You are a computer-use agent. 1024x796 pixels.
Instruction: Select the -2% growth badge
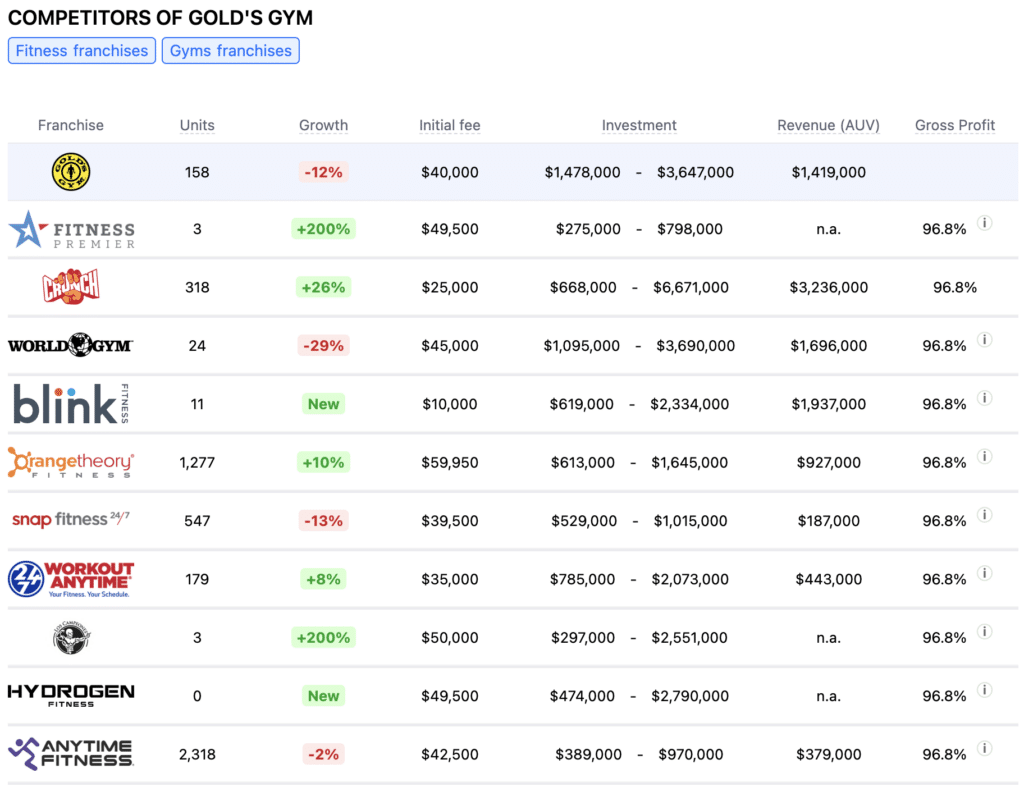pos(323,754)
